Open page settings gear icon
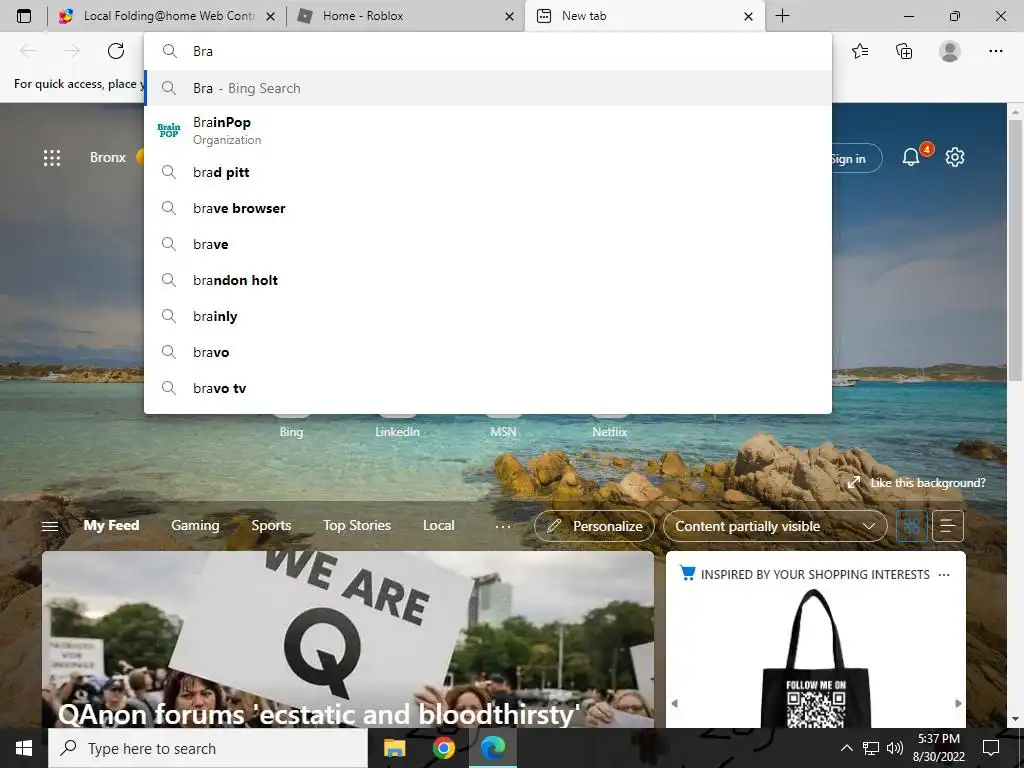1024x768 pixels. (955, 157)
